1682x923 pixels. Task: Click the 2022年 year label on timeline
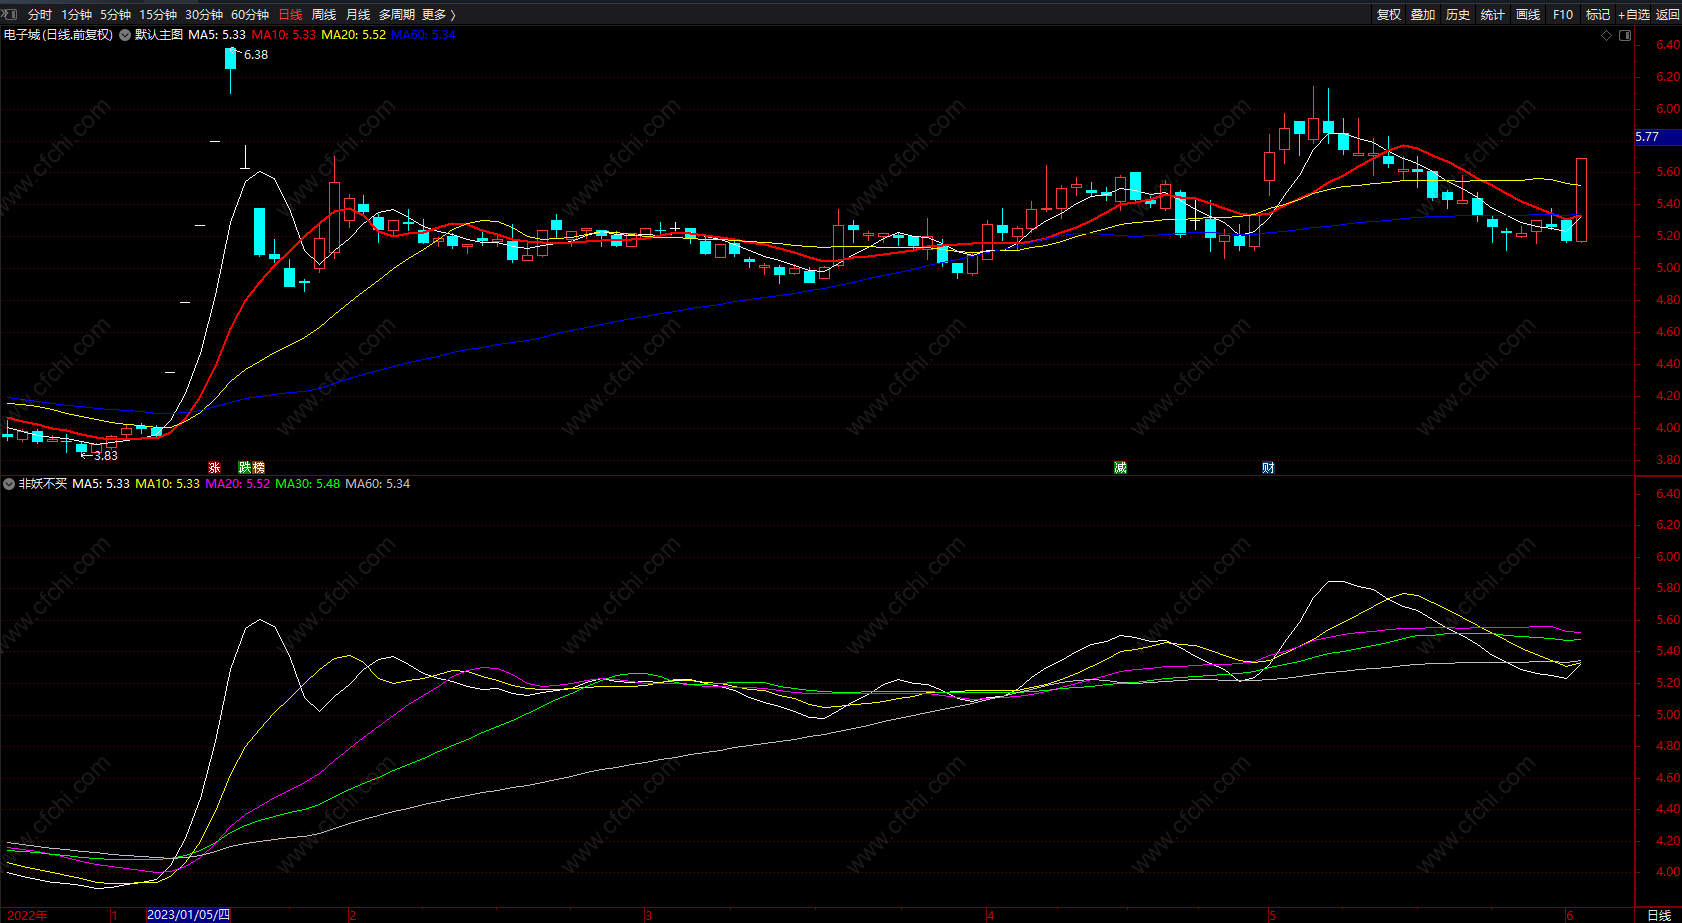[x=27, y=915]
